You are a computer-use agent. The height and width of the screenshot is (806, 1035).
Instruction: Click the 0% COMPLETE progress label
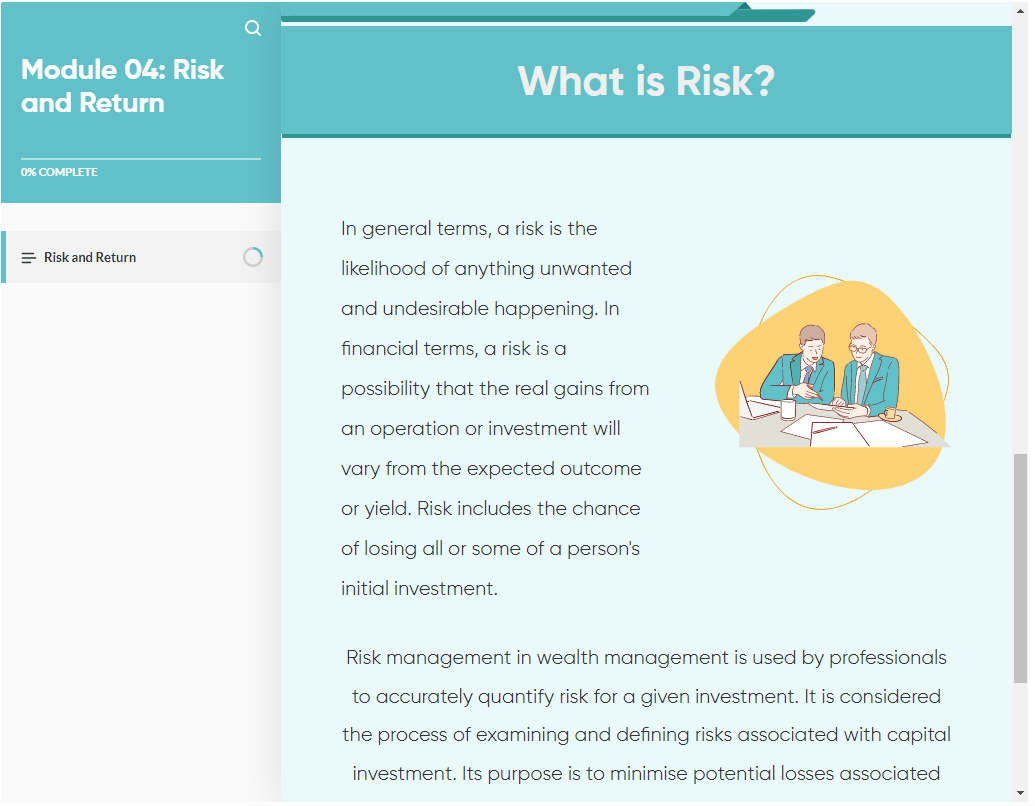(59, 172)
